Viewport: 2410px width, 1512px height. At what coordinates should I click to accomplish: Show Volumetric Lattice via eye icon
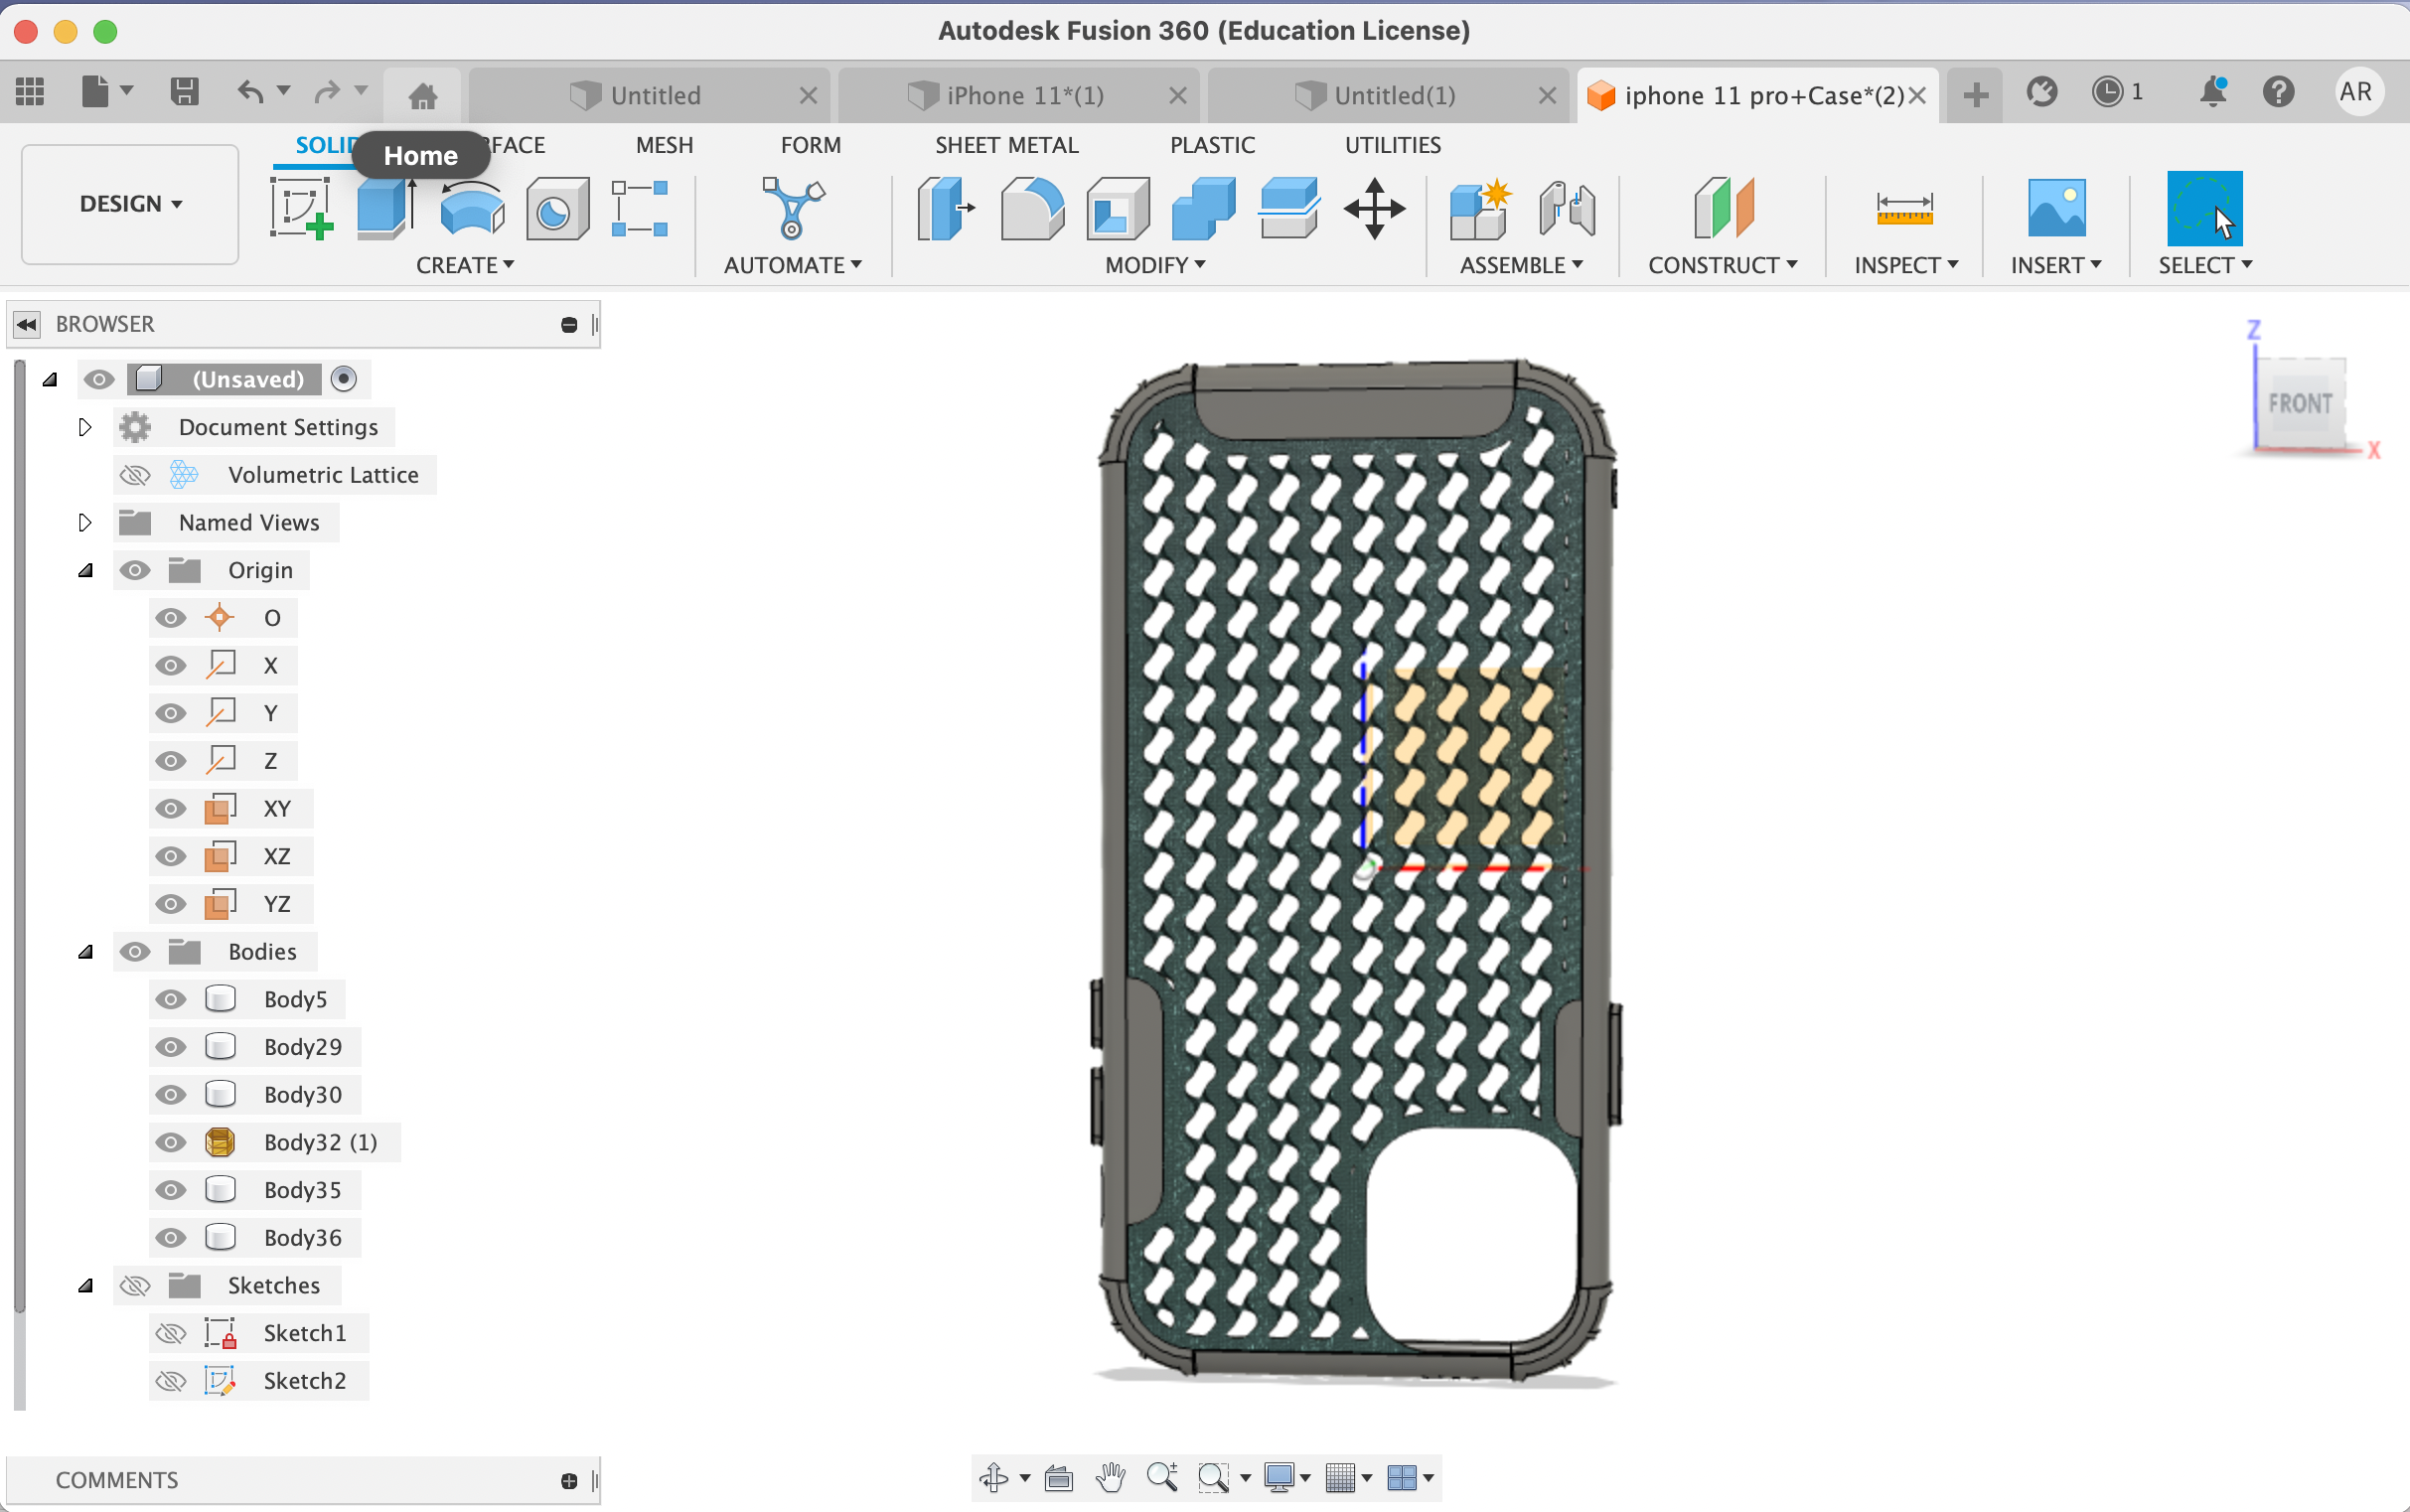[135, 475]
